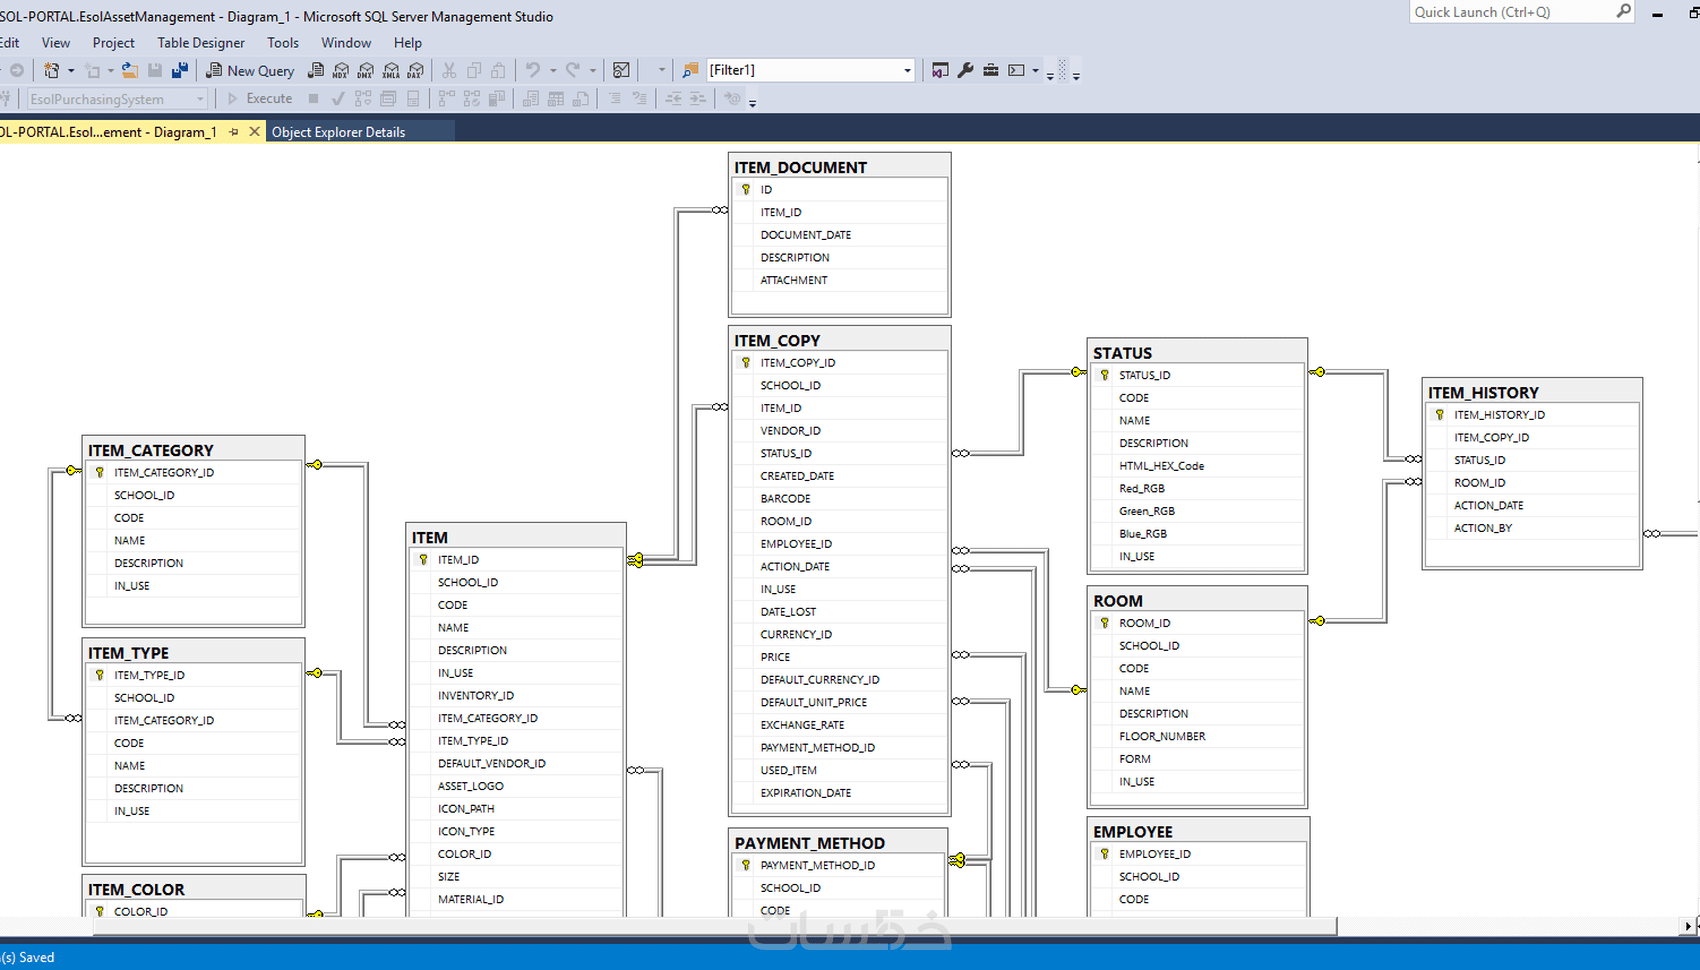This screenshot has width=1700, height=970.
Task: Switch to the Object Explorer Details tab
Action: [x=339, y=131]
